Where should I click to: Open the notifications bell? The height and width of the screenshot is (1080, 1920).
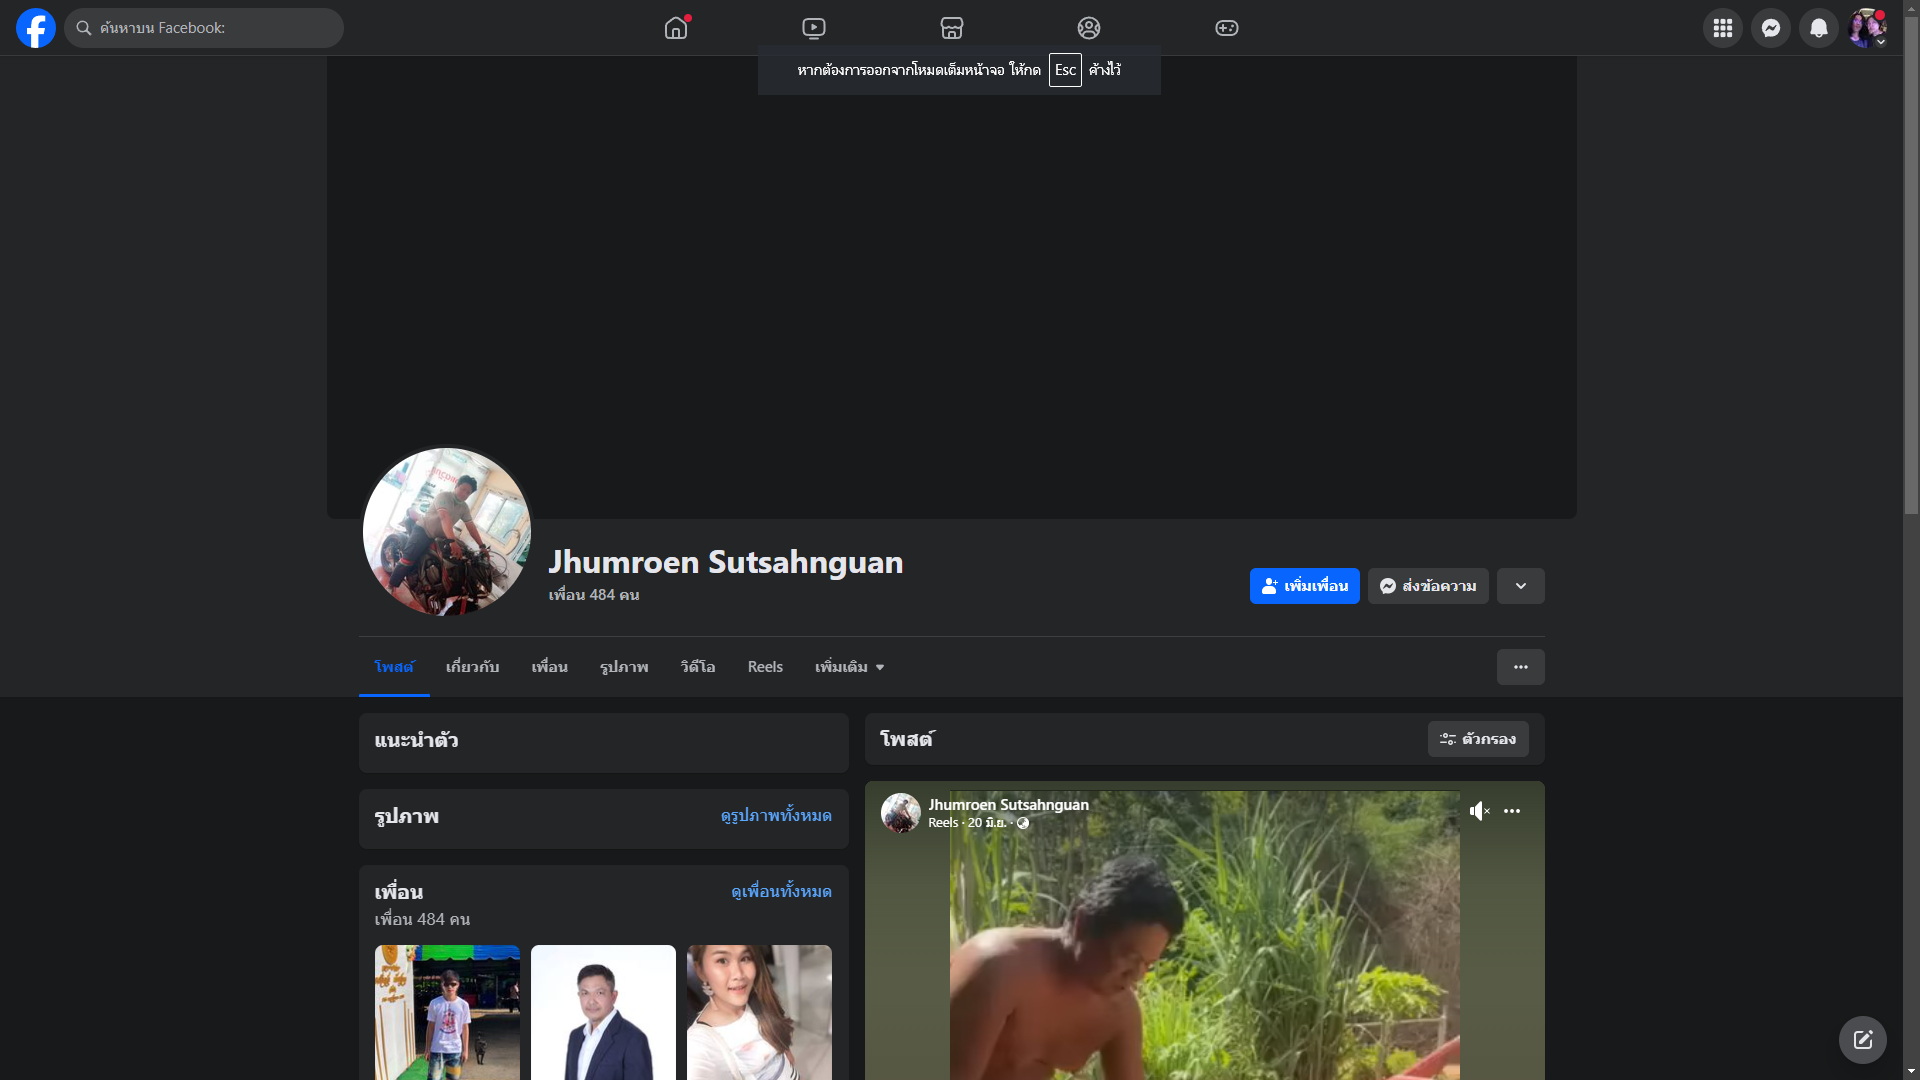pos(1819,28)
